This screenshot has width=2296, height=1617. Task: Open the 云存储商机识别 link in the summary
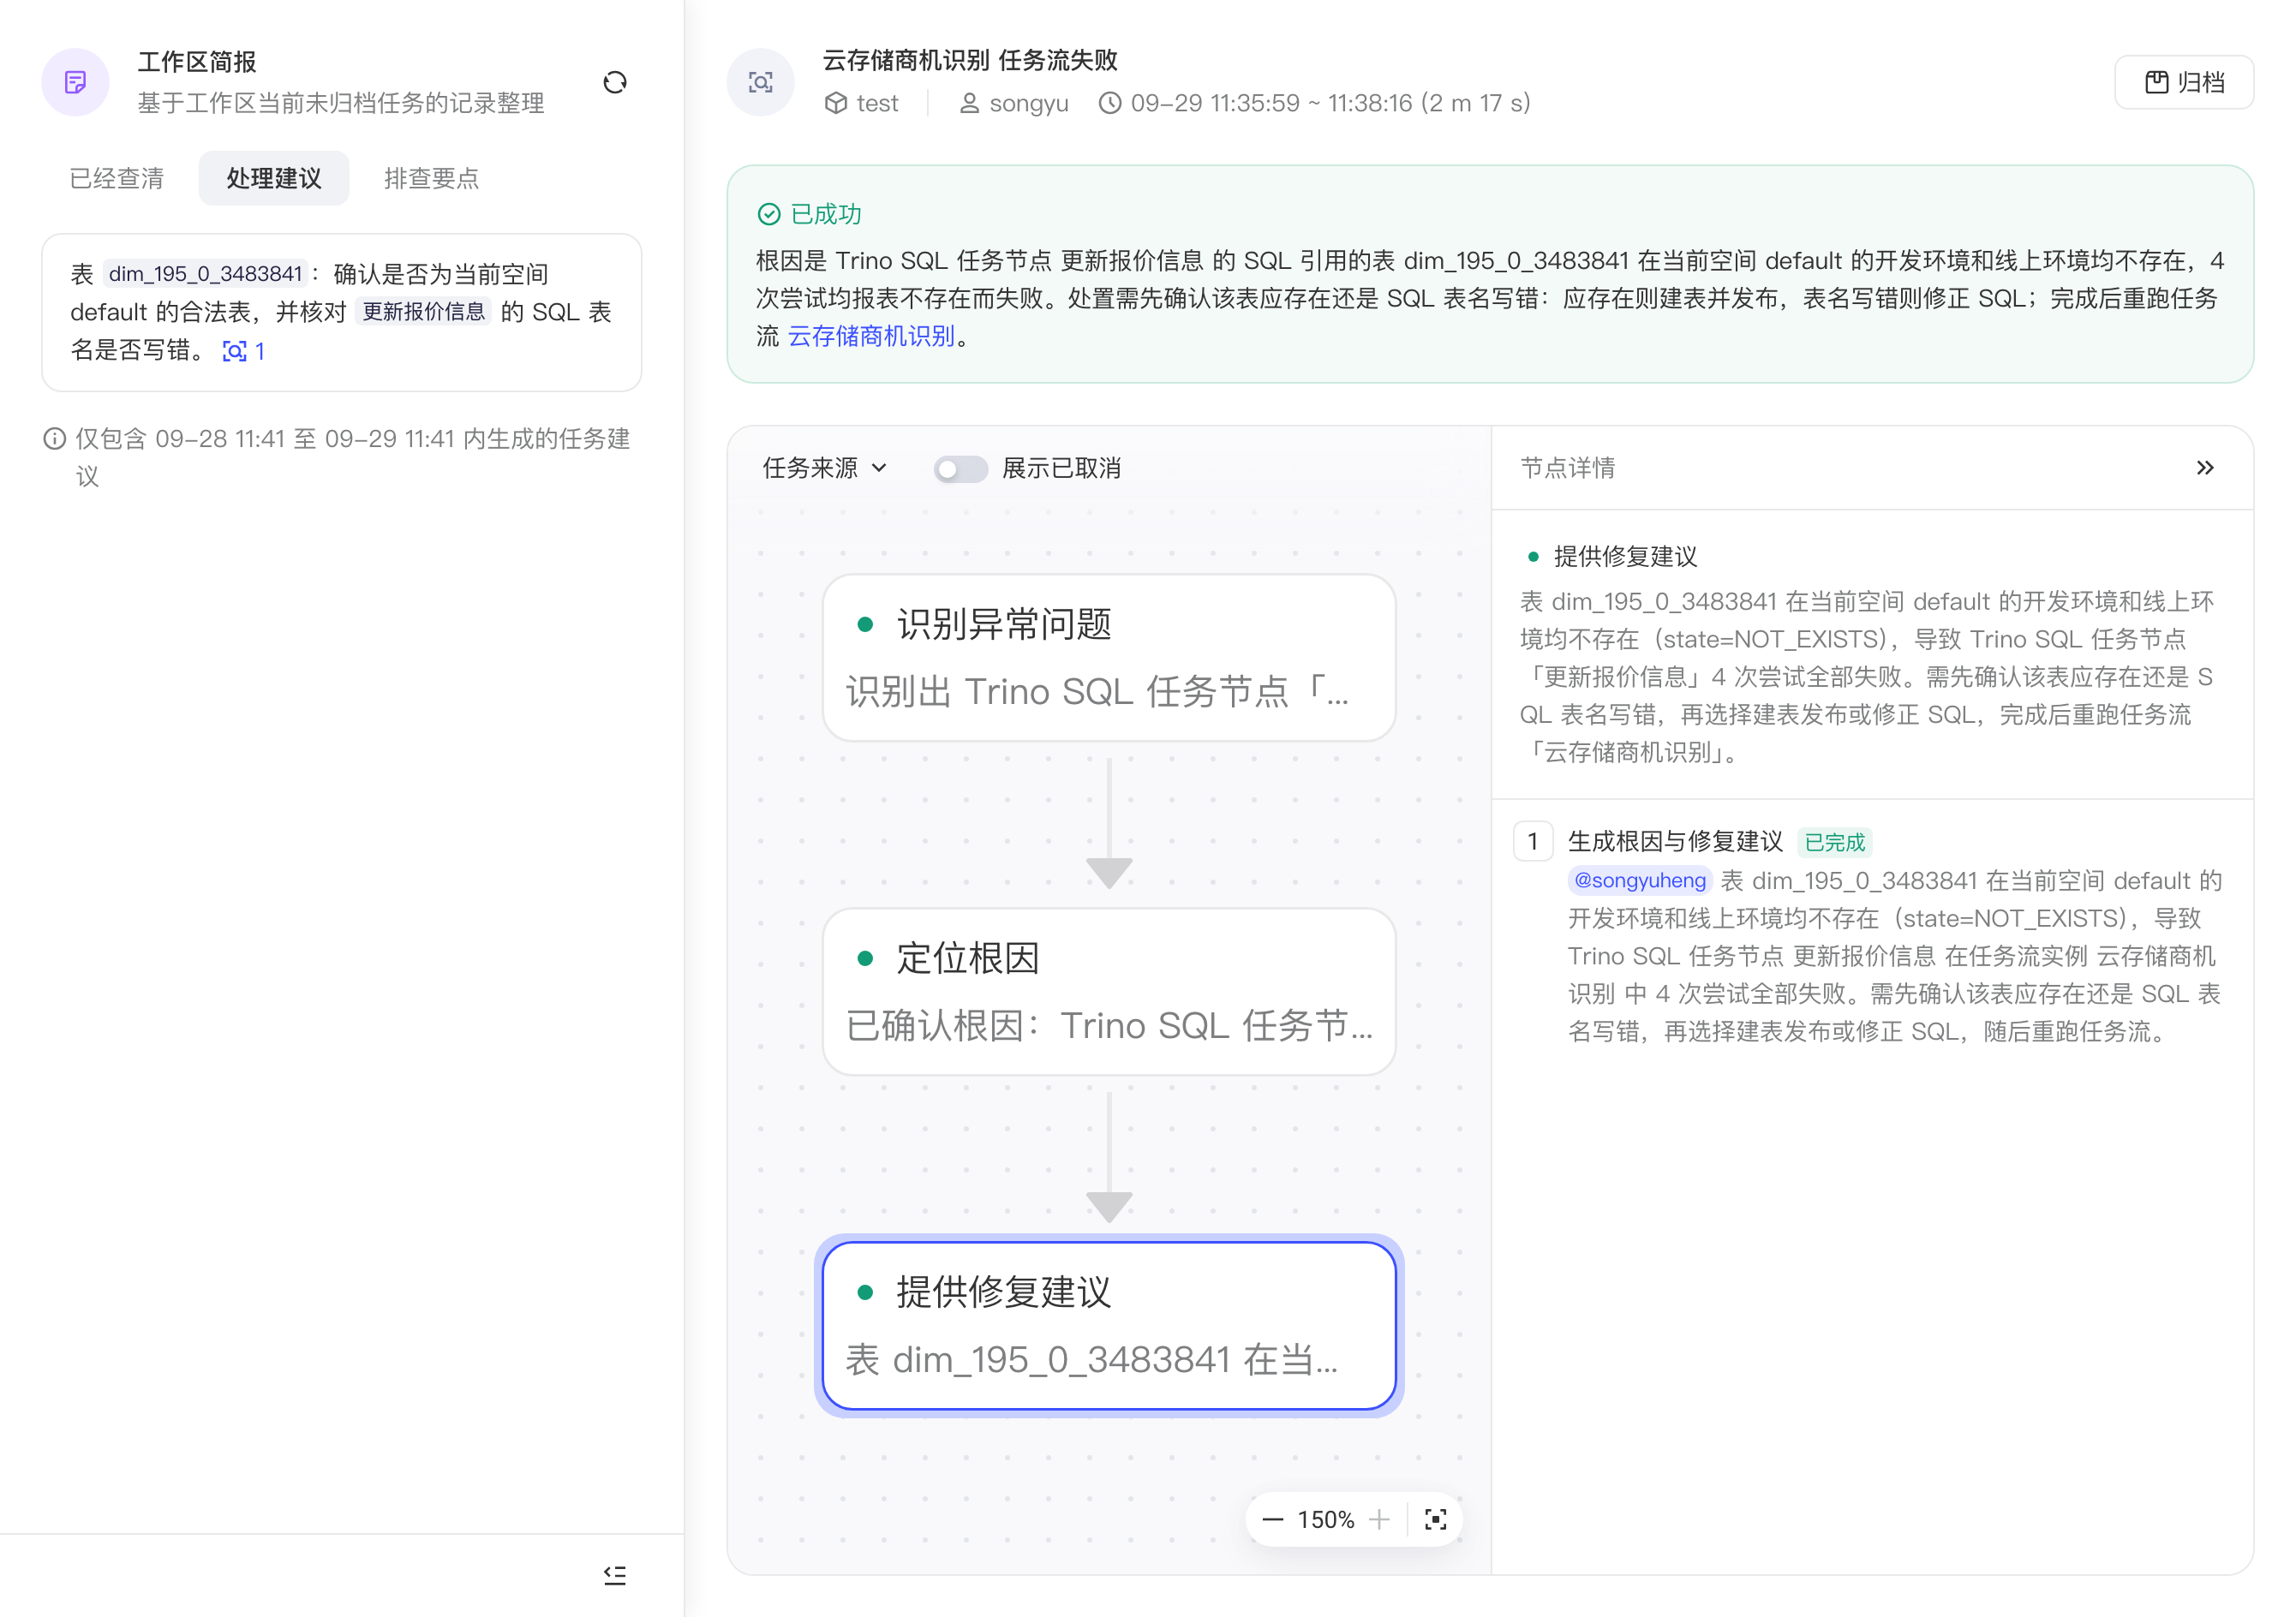tap(871, 336)
